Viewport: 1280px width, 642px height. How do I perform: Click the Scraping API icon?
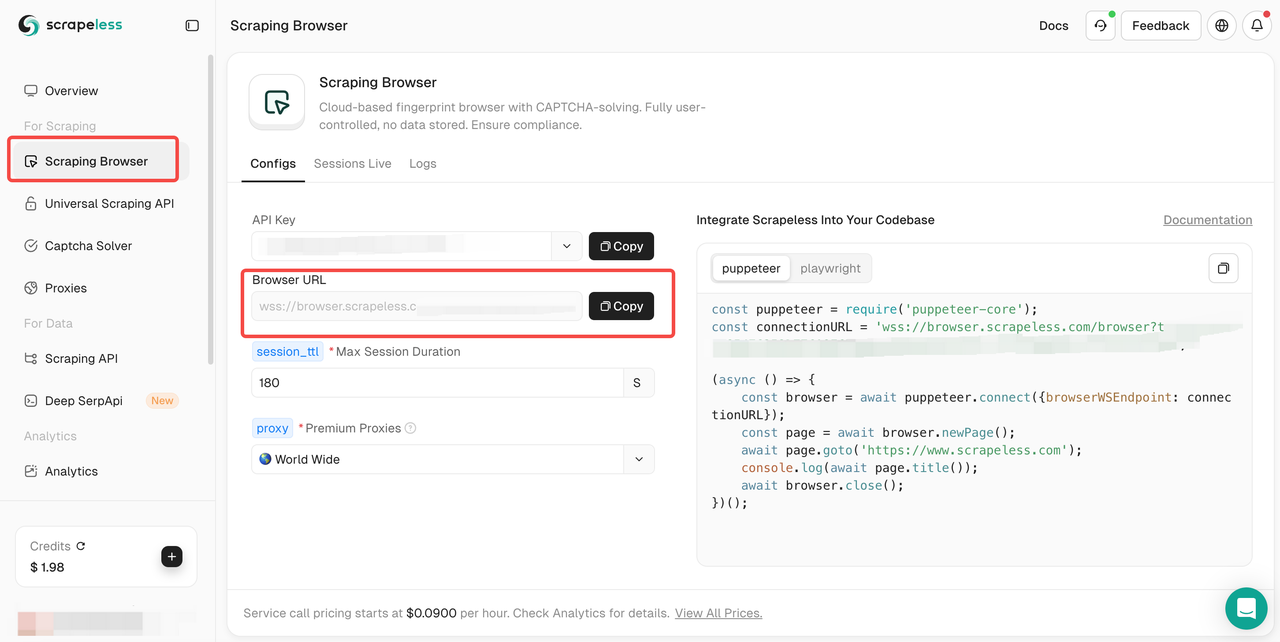point(31,358)
